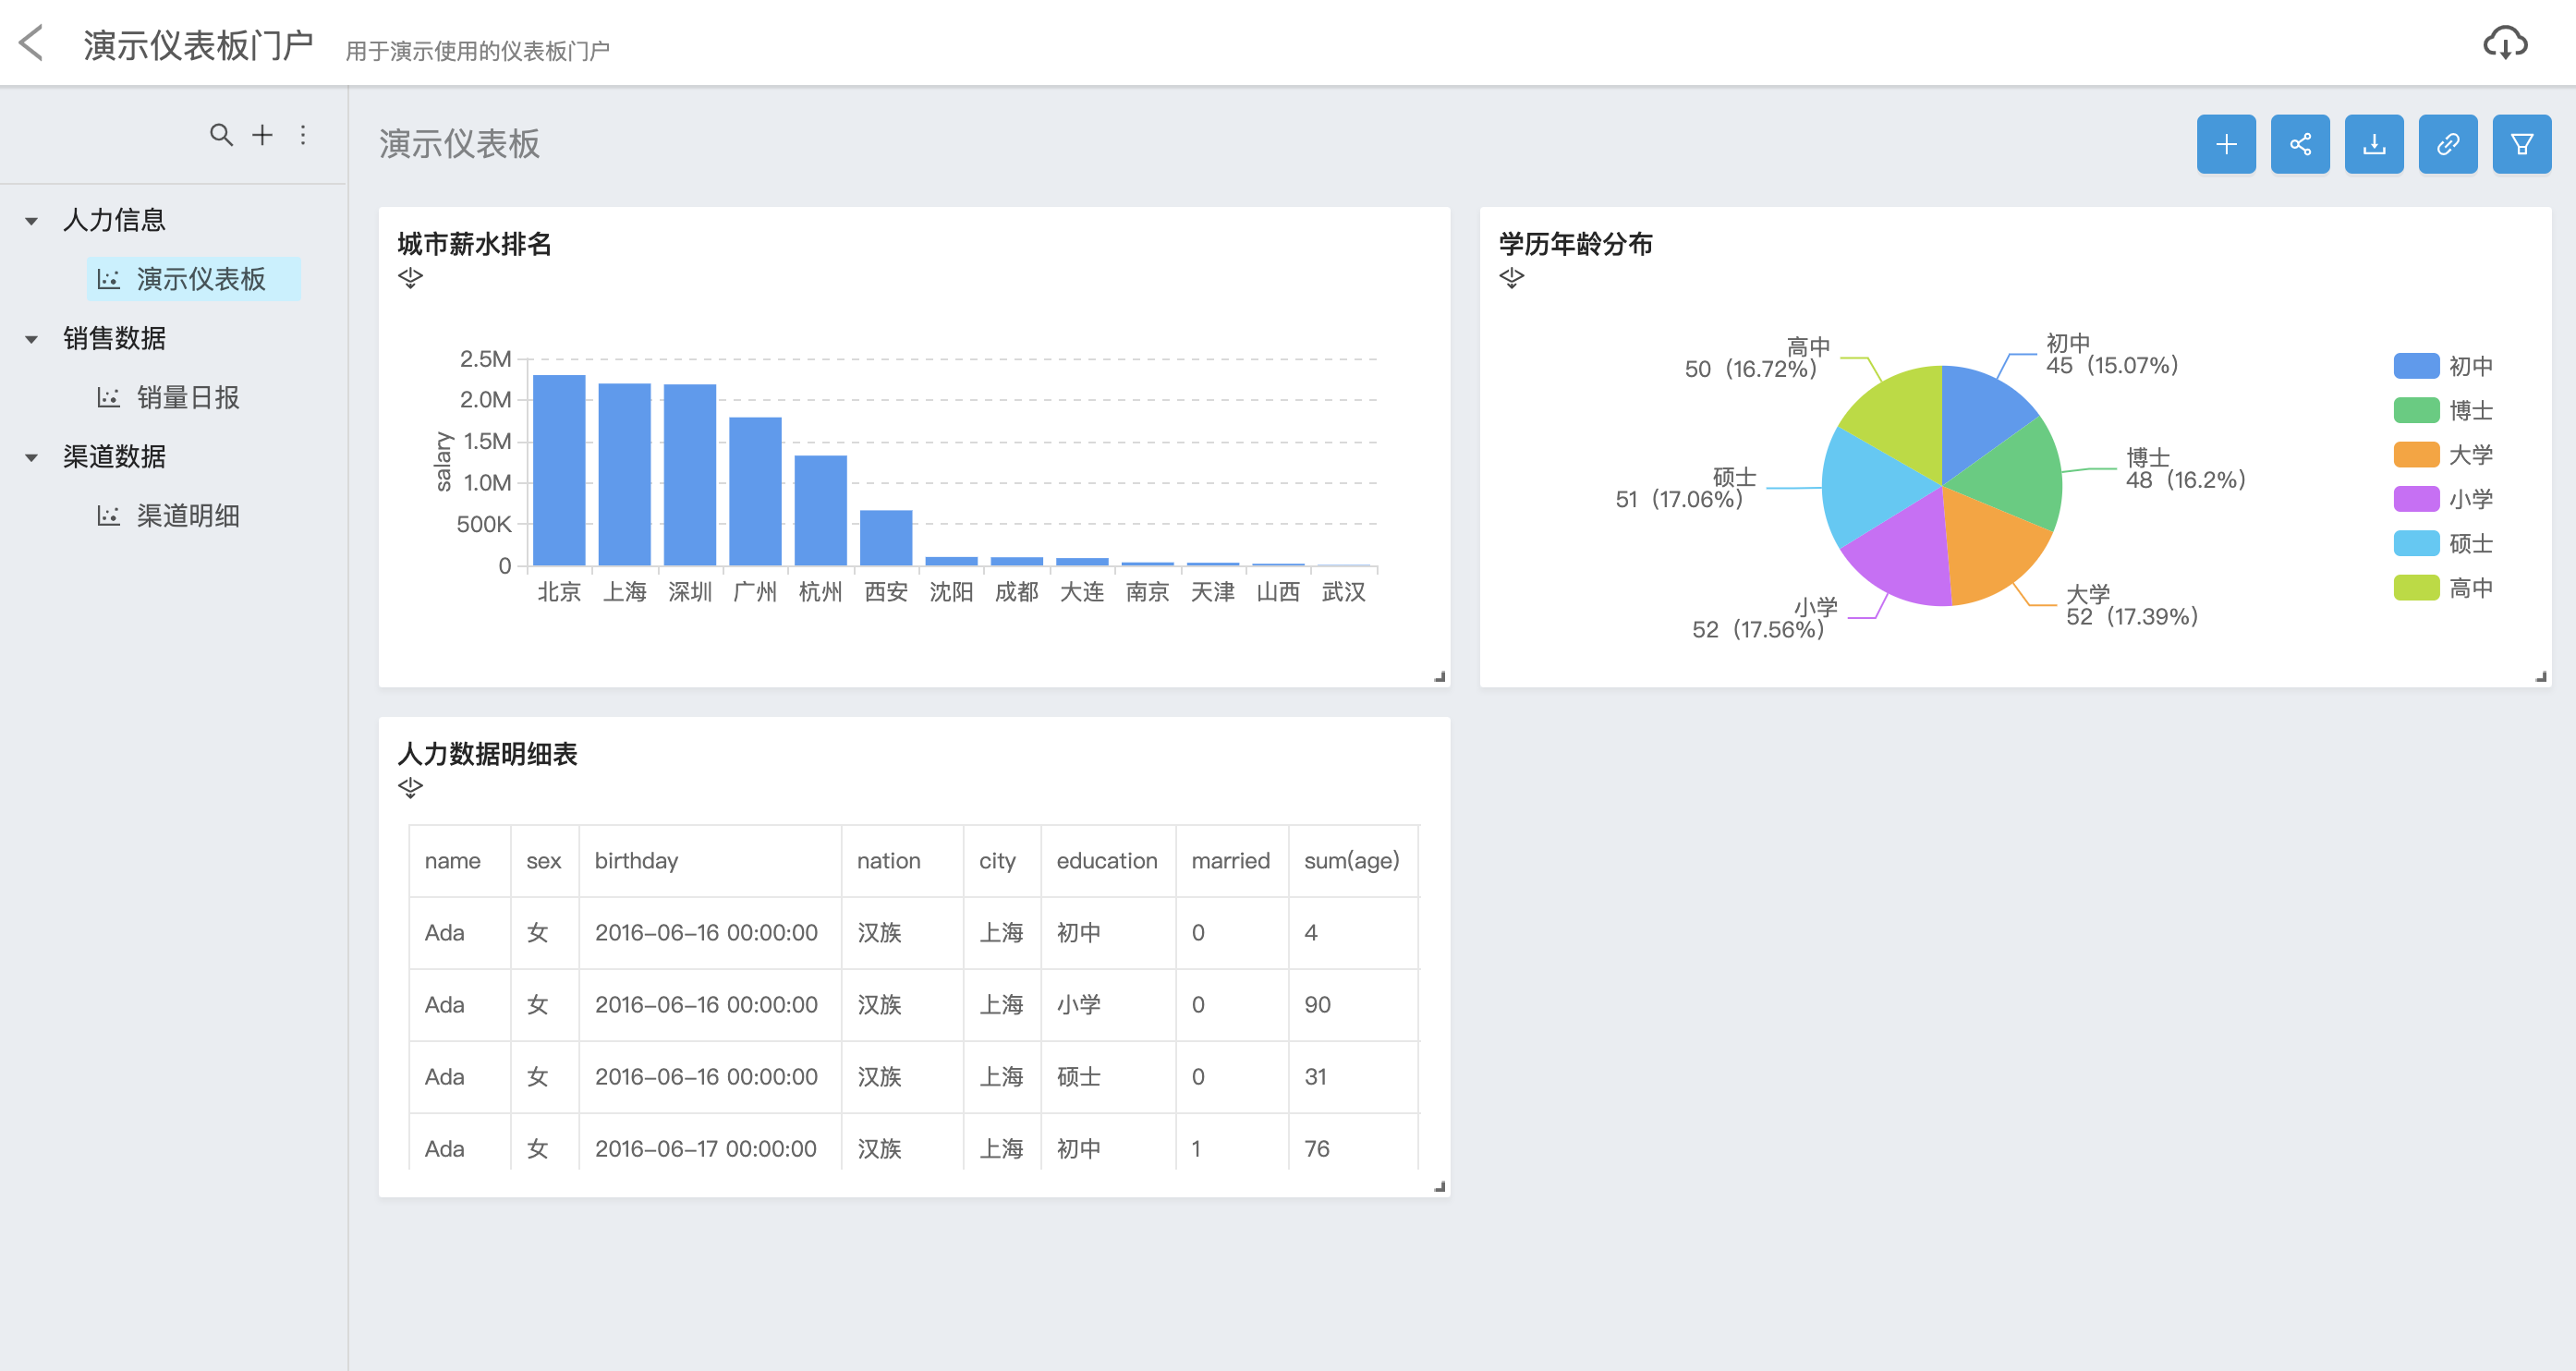Click the sidebar plus add icon

pyautogui.click(x=262, y=135)
